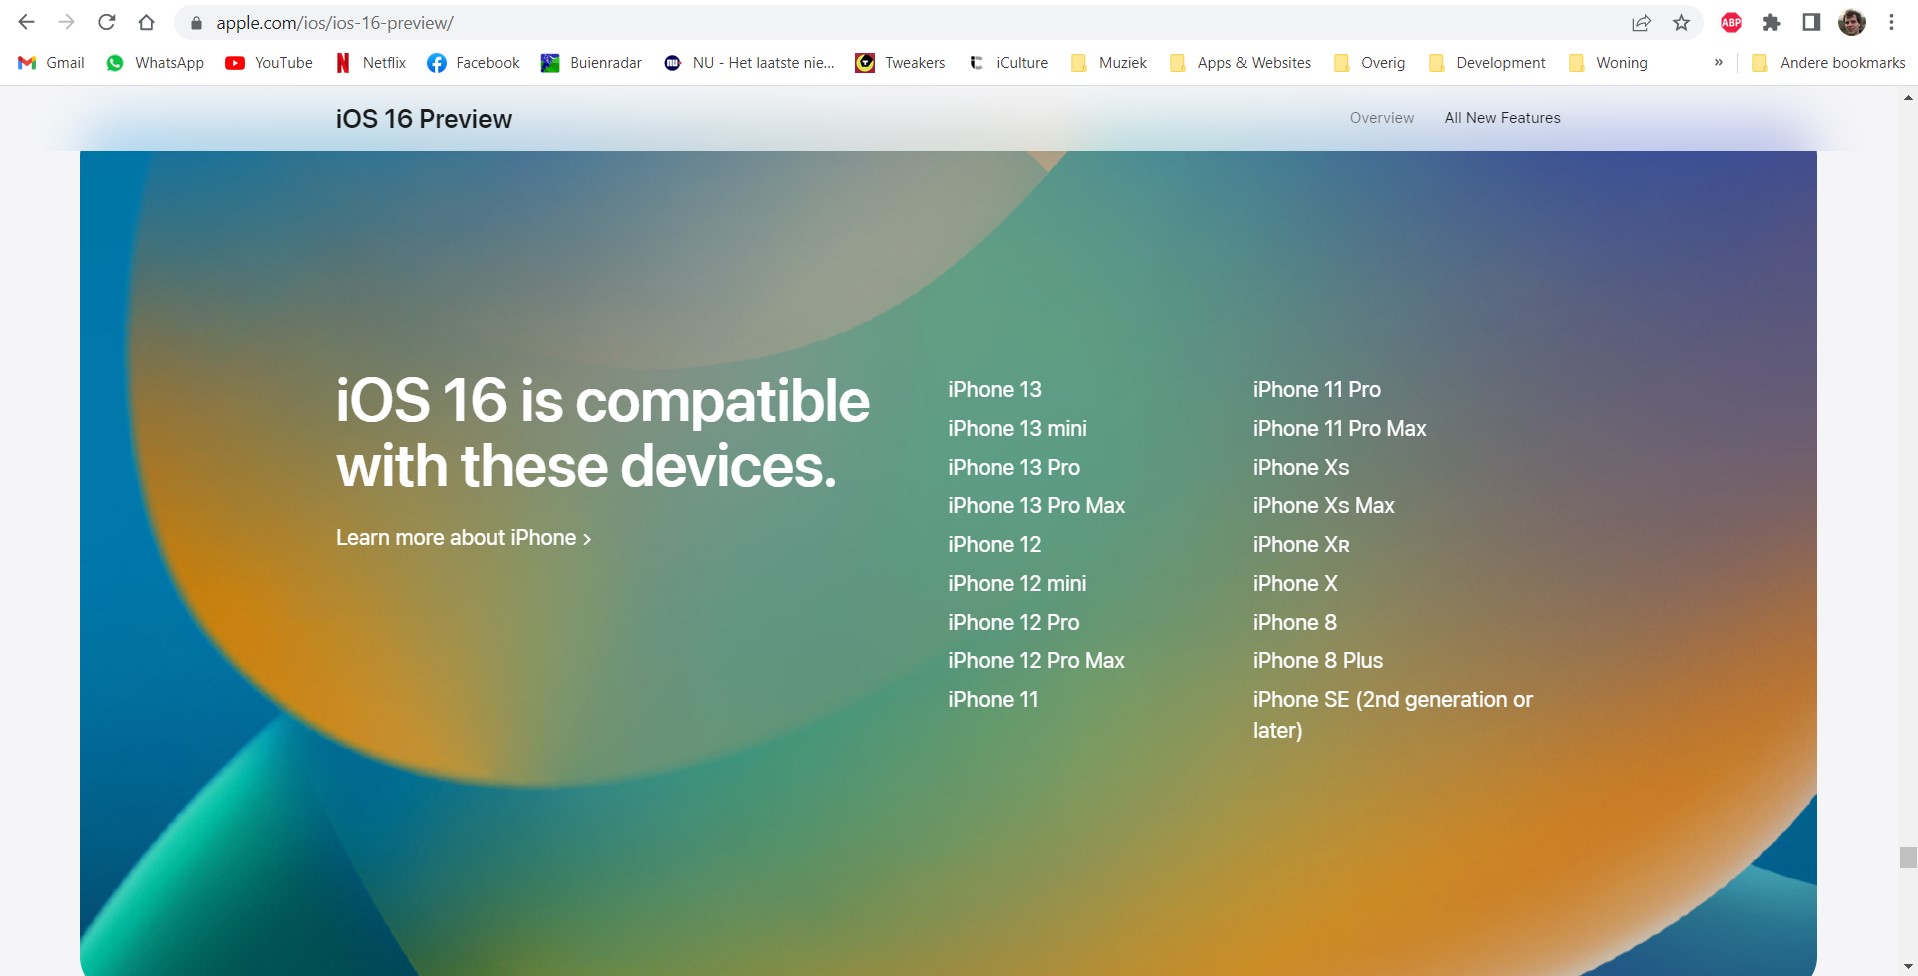Toggle the browser side panel
1918x976 pixels.
(1811, 23)
